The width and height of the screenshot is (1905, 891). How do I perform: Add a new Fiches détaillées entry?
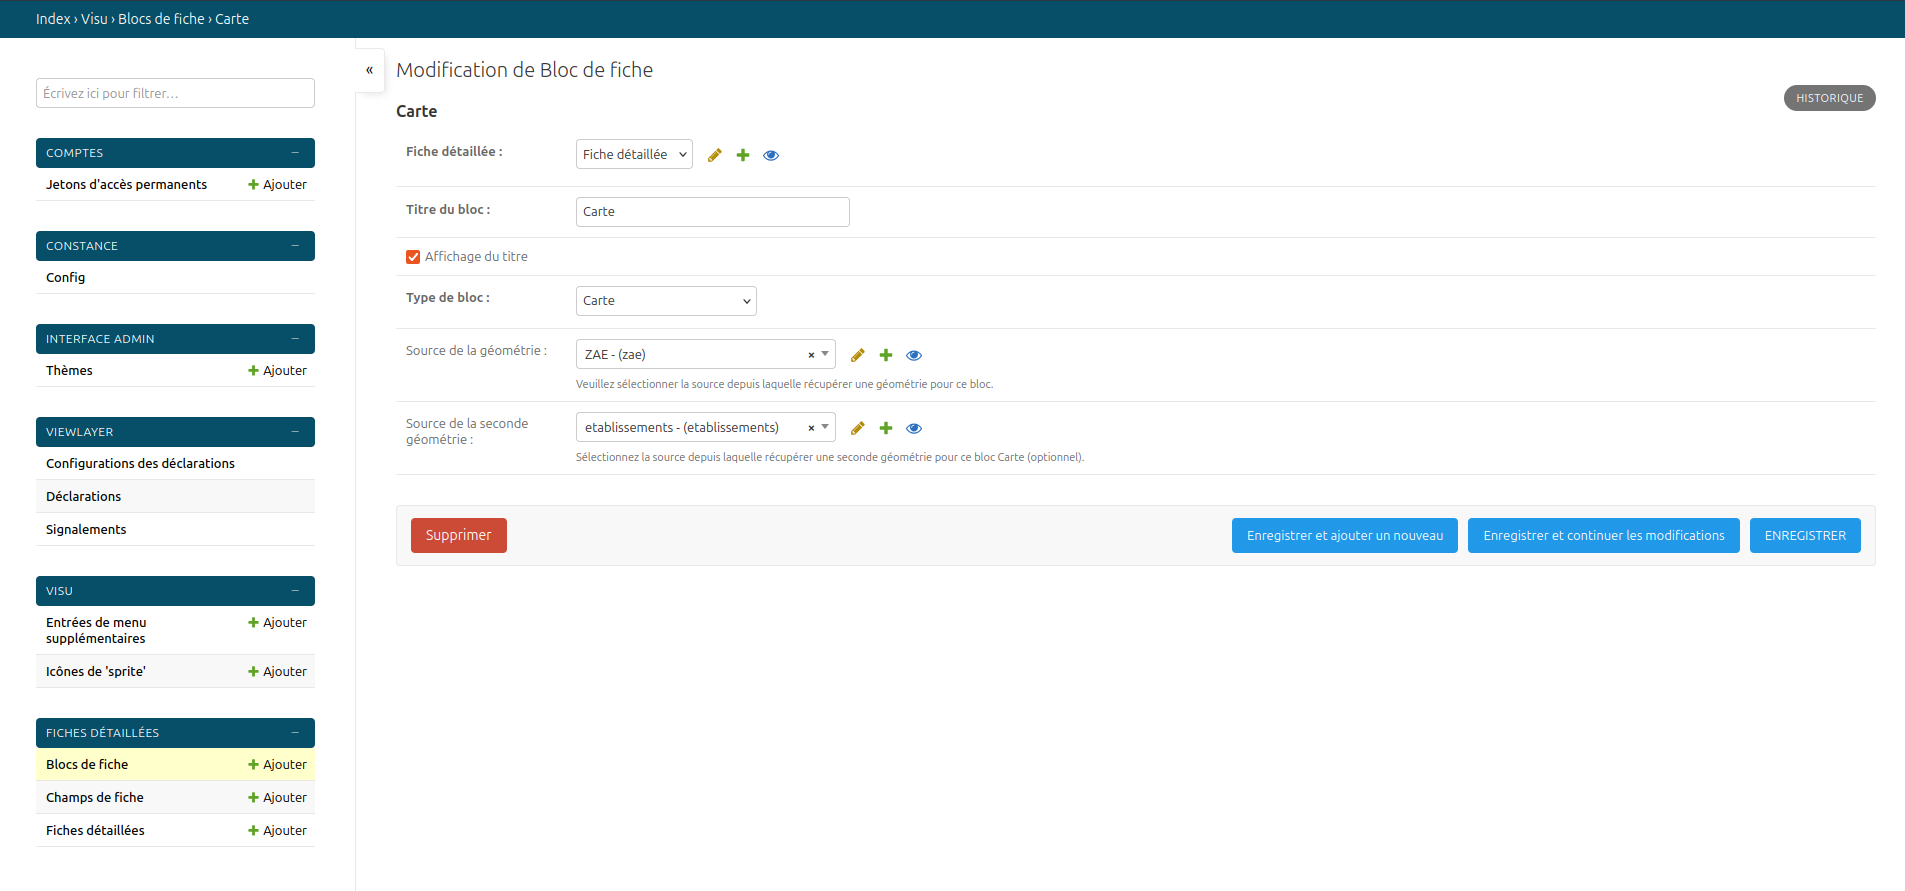point(277,831)
